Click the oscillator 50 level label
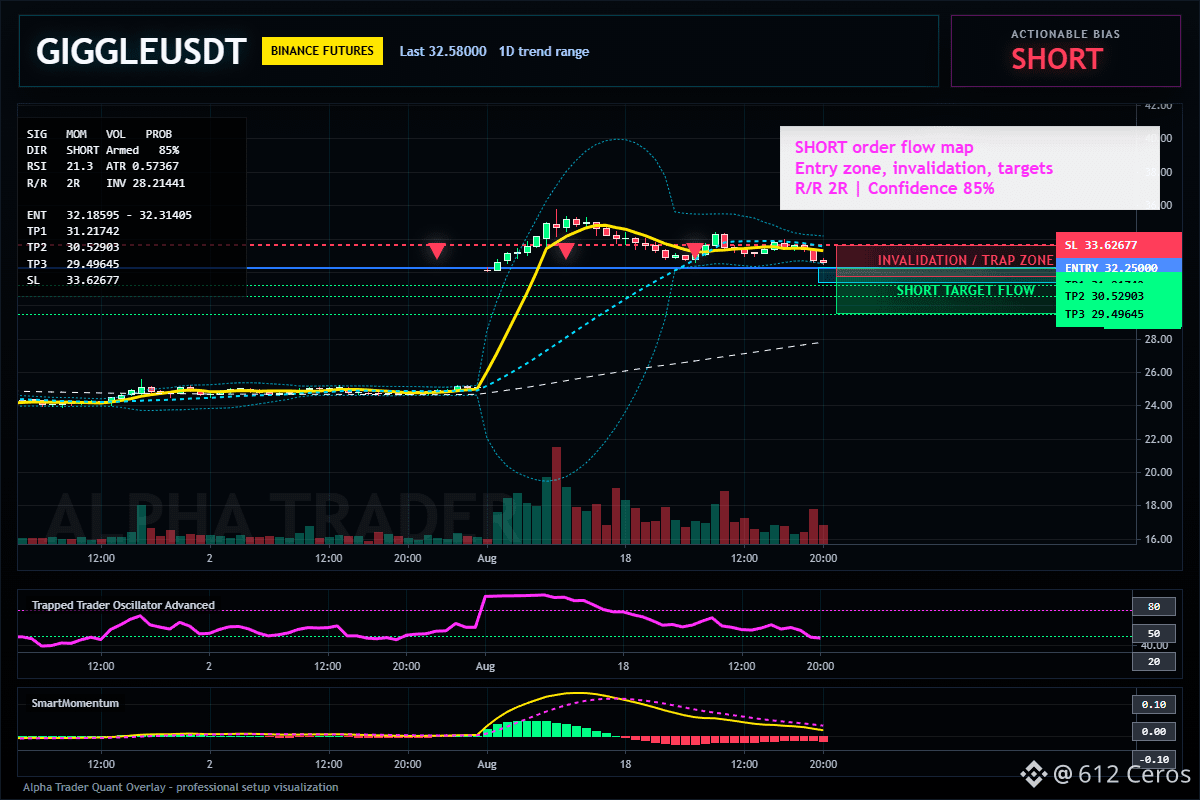Screen dimensions: 1200x800 (x=1153, y=634)
